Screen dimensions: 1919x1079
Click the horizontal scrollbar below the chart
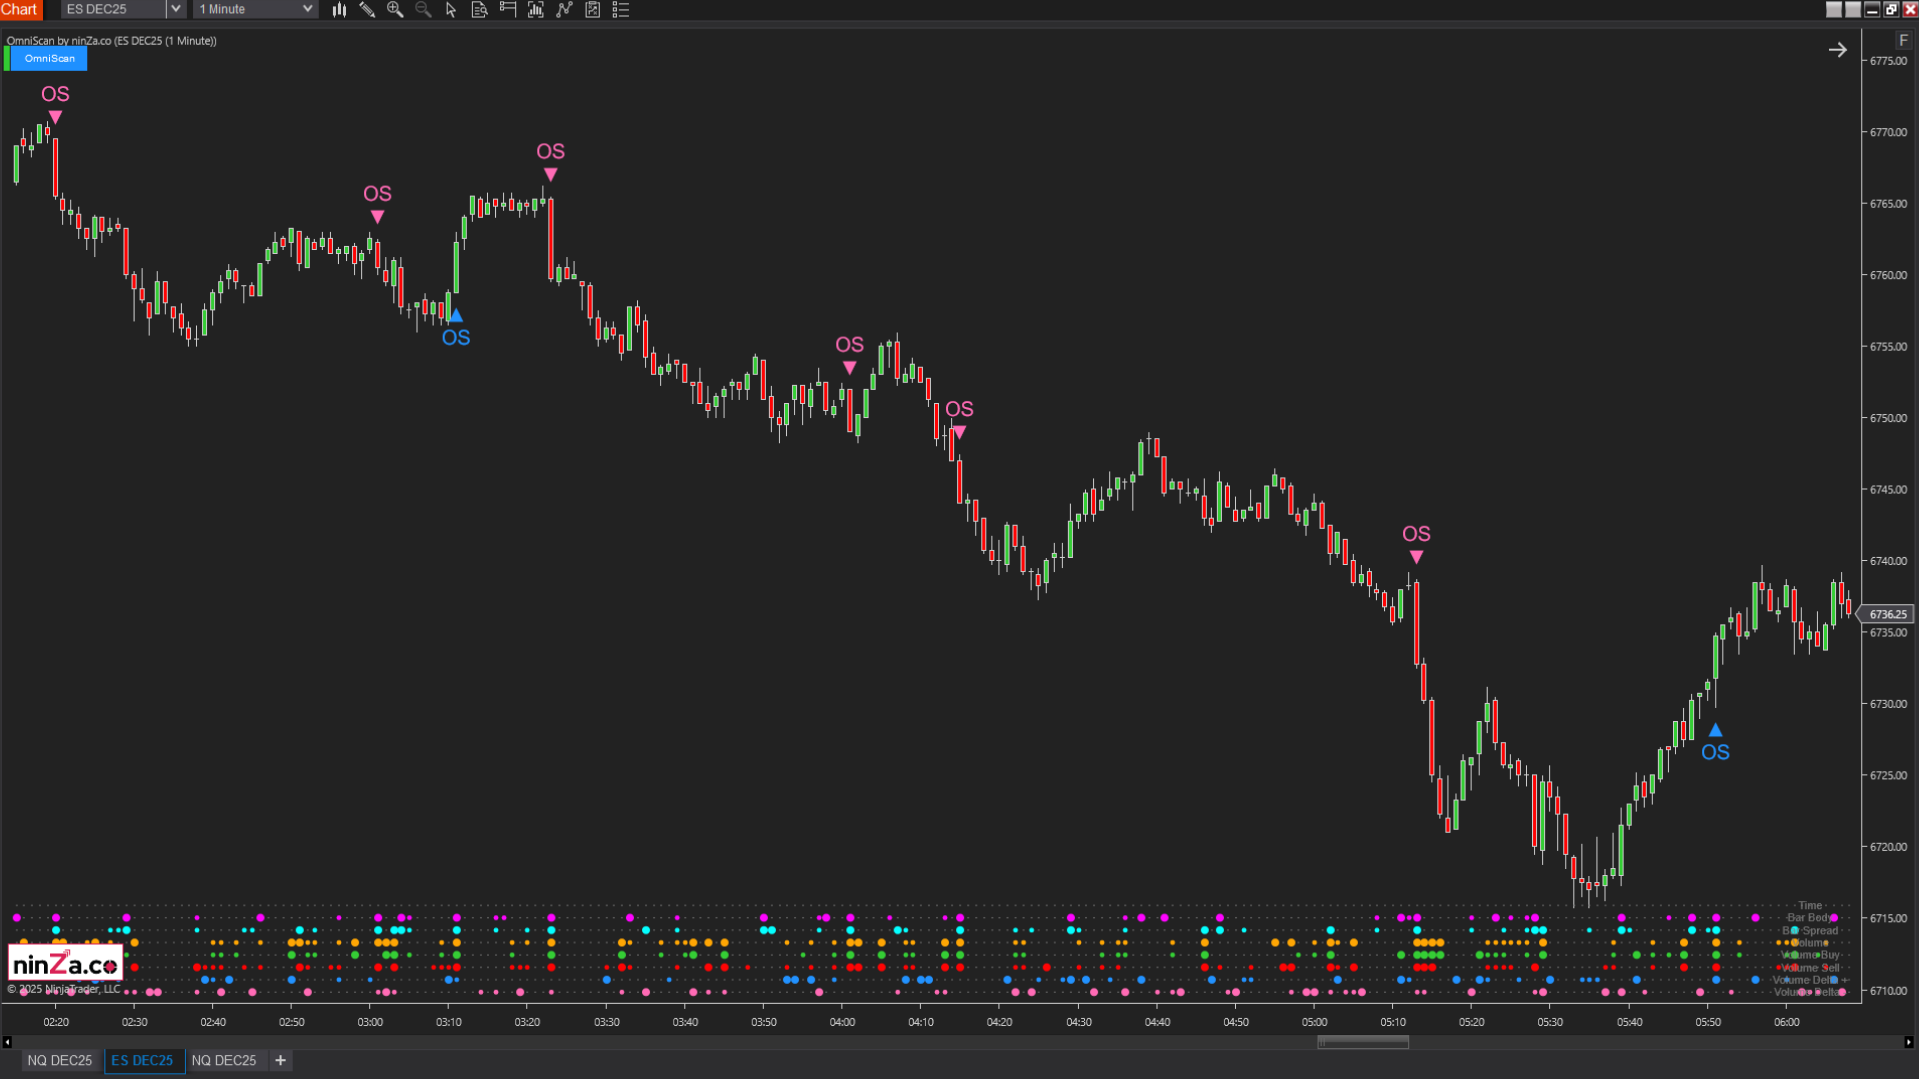point(1362,1041)
